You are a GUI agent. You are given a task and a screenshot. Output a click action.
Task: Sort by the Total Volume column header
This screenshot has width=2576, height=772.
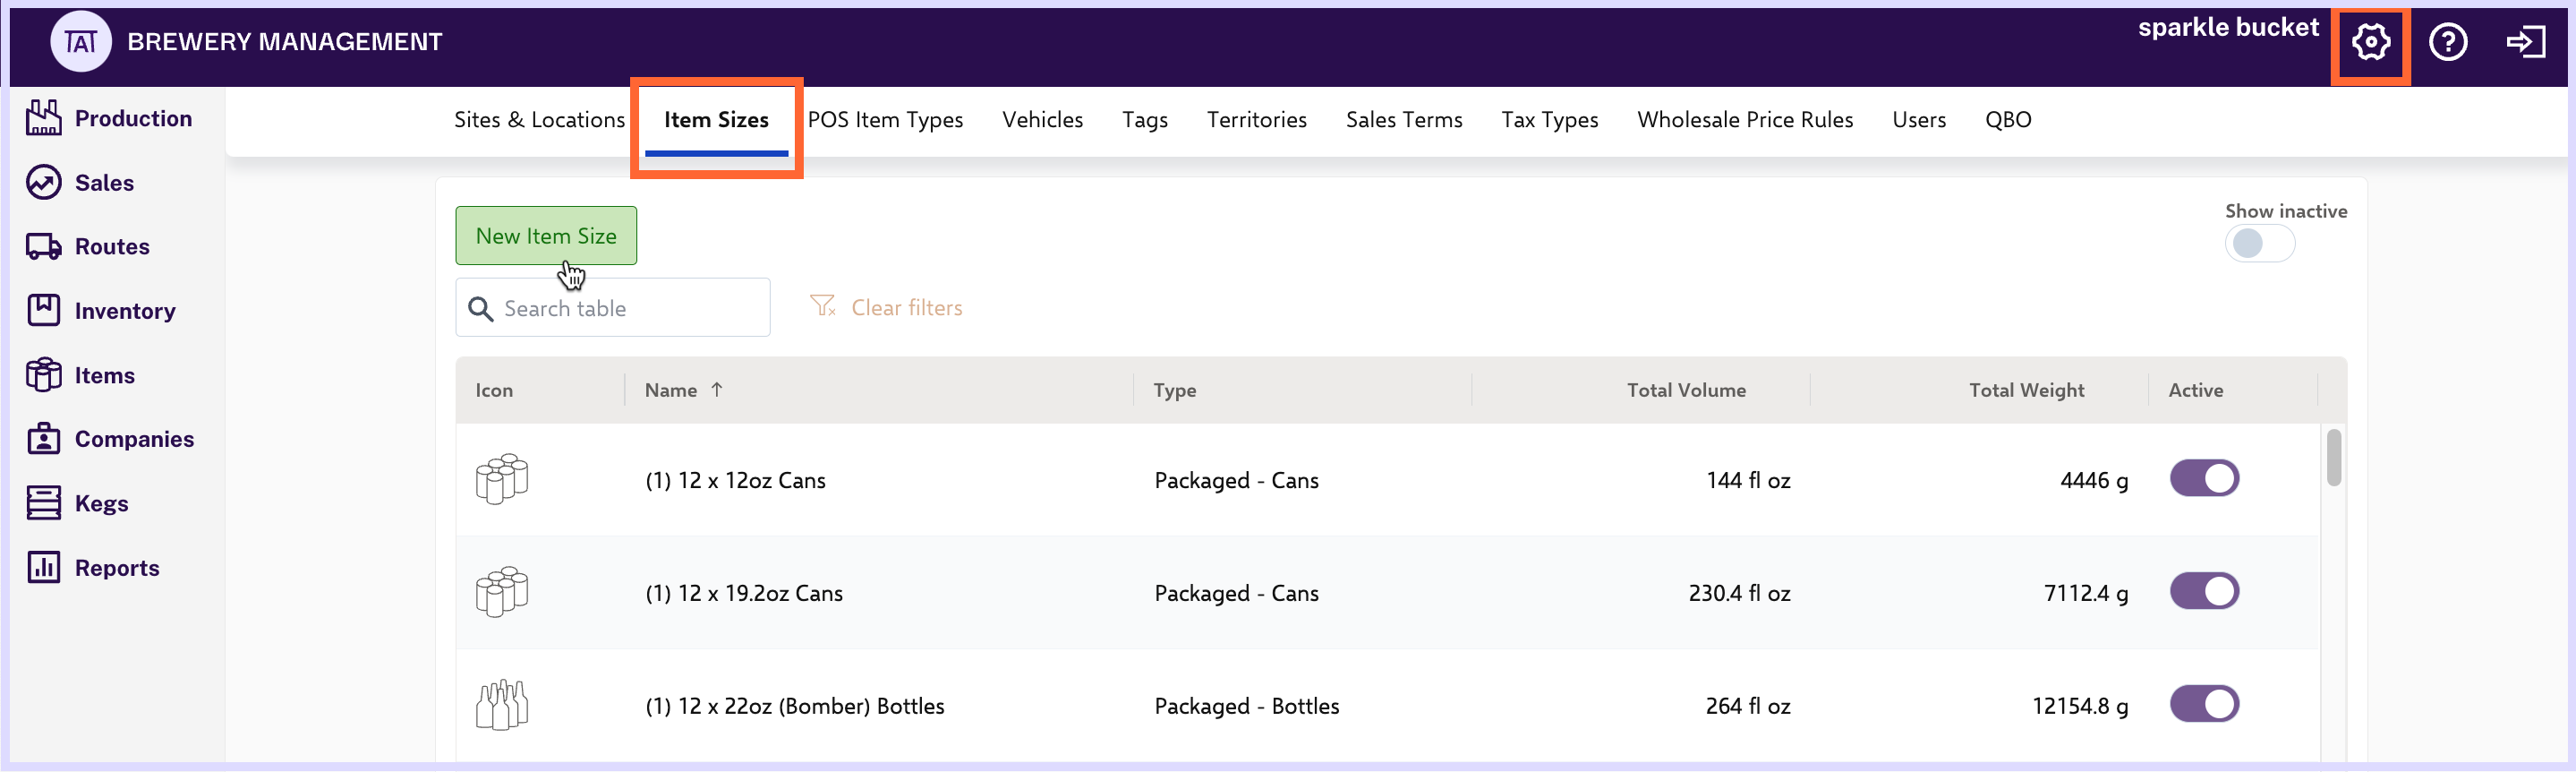[1686, 390]
